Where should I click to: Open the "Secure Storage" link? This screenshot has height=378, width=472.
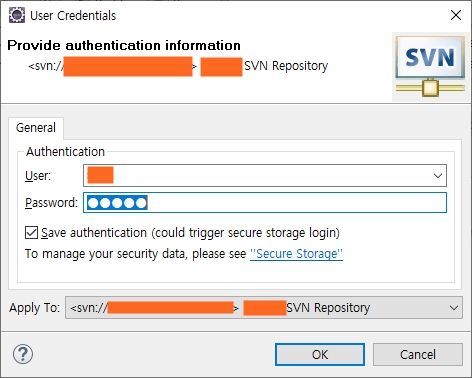coord(296,254)
